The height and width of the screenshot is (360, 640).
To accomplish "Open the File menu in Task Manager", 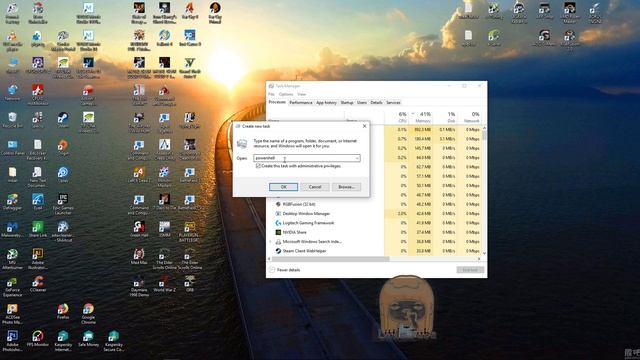I will click(x=271, y=94).
